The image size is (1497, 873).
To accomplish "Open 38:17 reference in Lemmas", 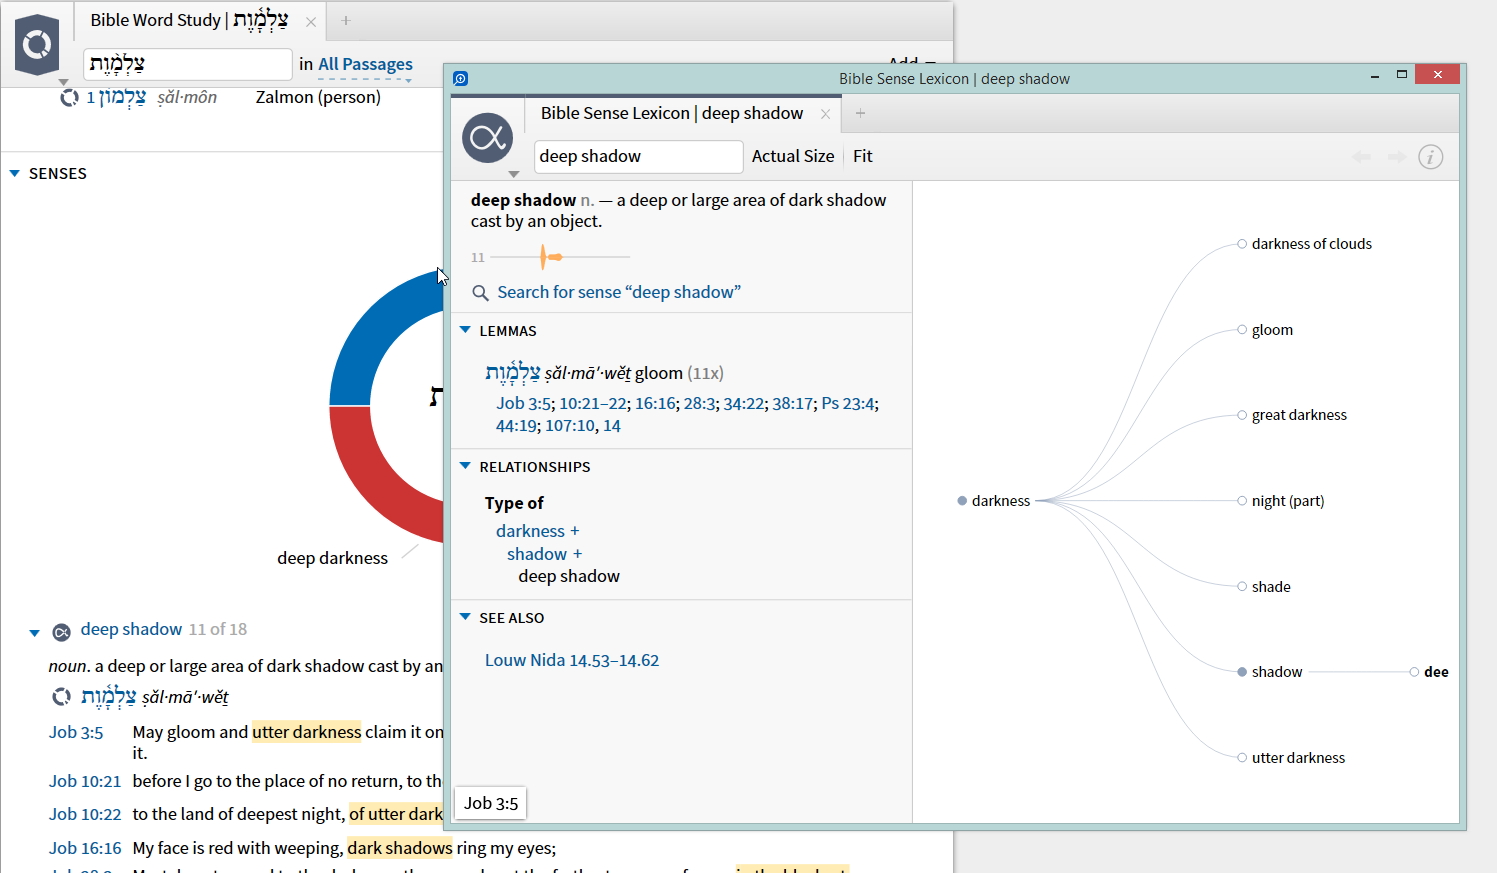I will [x=792, y=404].
